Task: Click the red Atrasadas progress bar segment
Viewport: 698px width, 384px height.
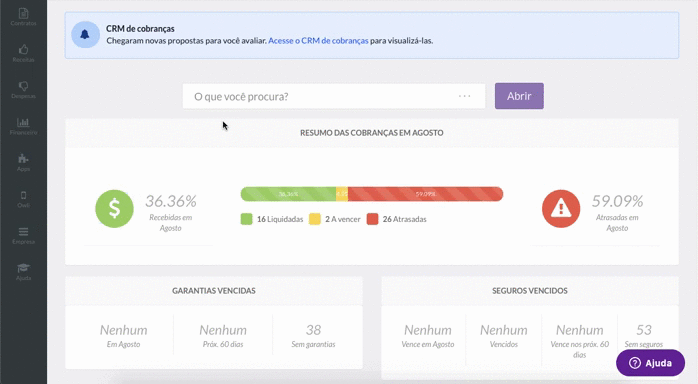Action: 426,194
